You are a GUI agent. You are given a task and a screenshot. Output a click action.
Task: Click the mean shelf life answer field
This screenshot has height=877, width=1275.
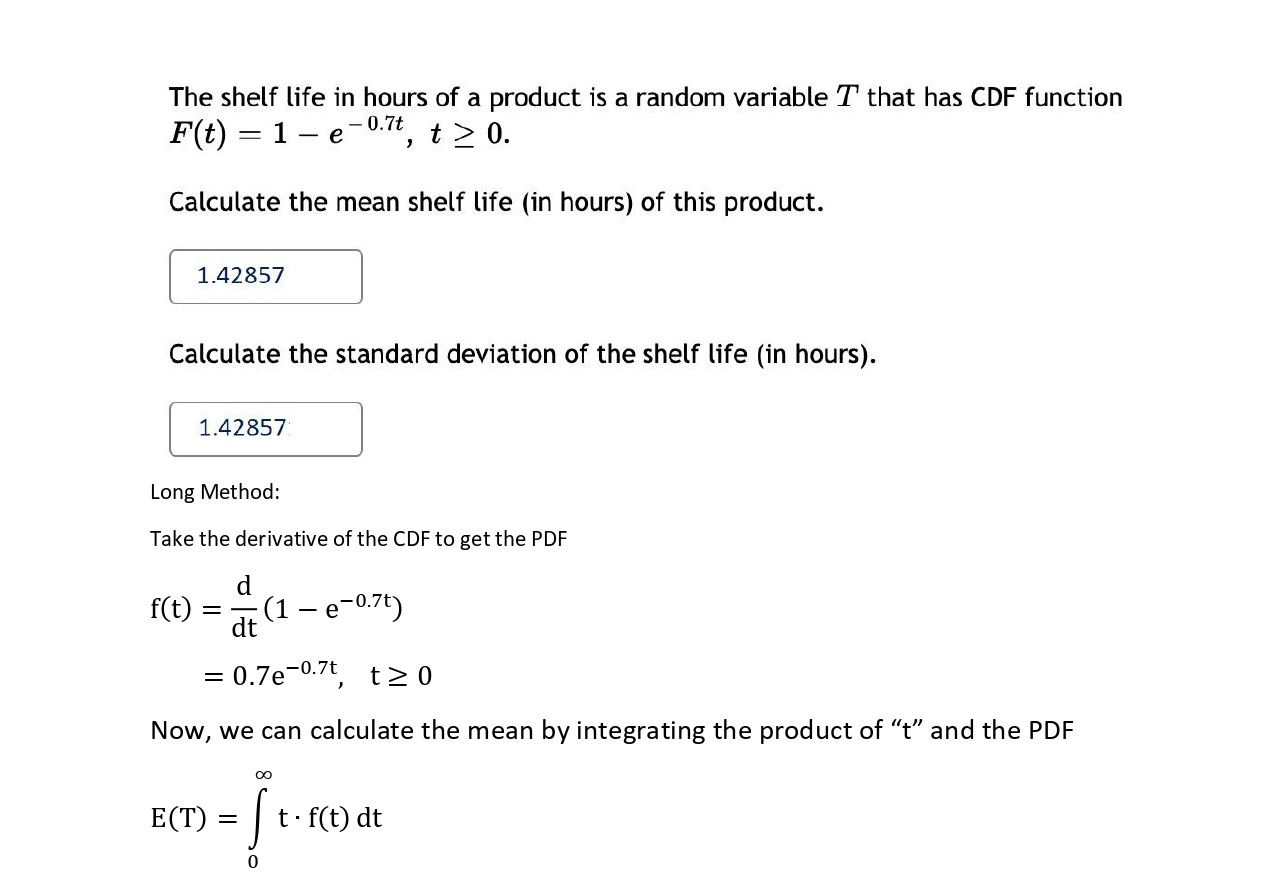[265, 276]
